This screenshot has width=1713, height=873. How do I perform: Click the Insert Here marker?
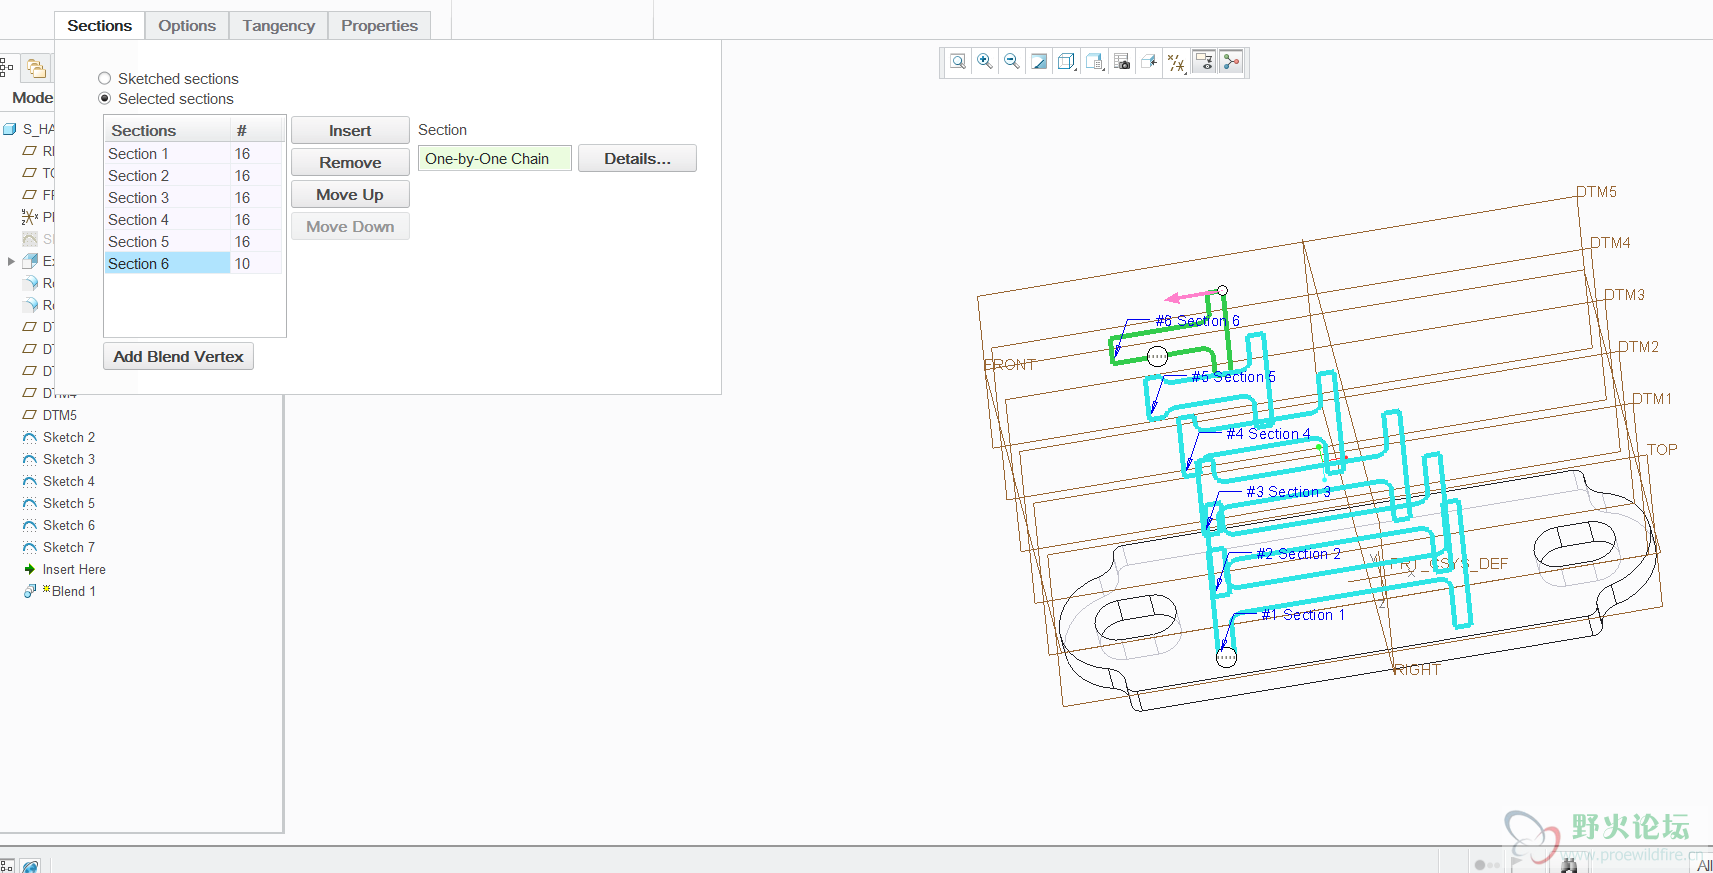tap(73, 569)
